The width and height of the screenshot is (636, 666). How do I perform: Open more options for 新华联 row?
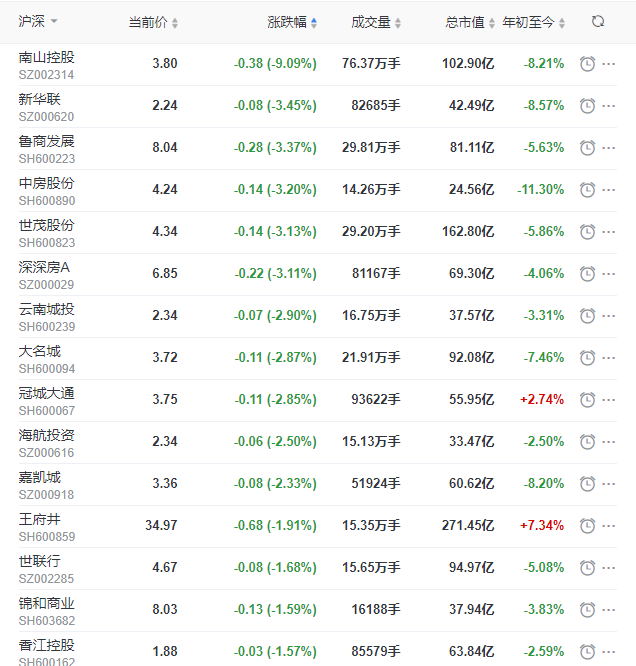tap(609, 106)
